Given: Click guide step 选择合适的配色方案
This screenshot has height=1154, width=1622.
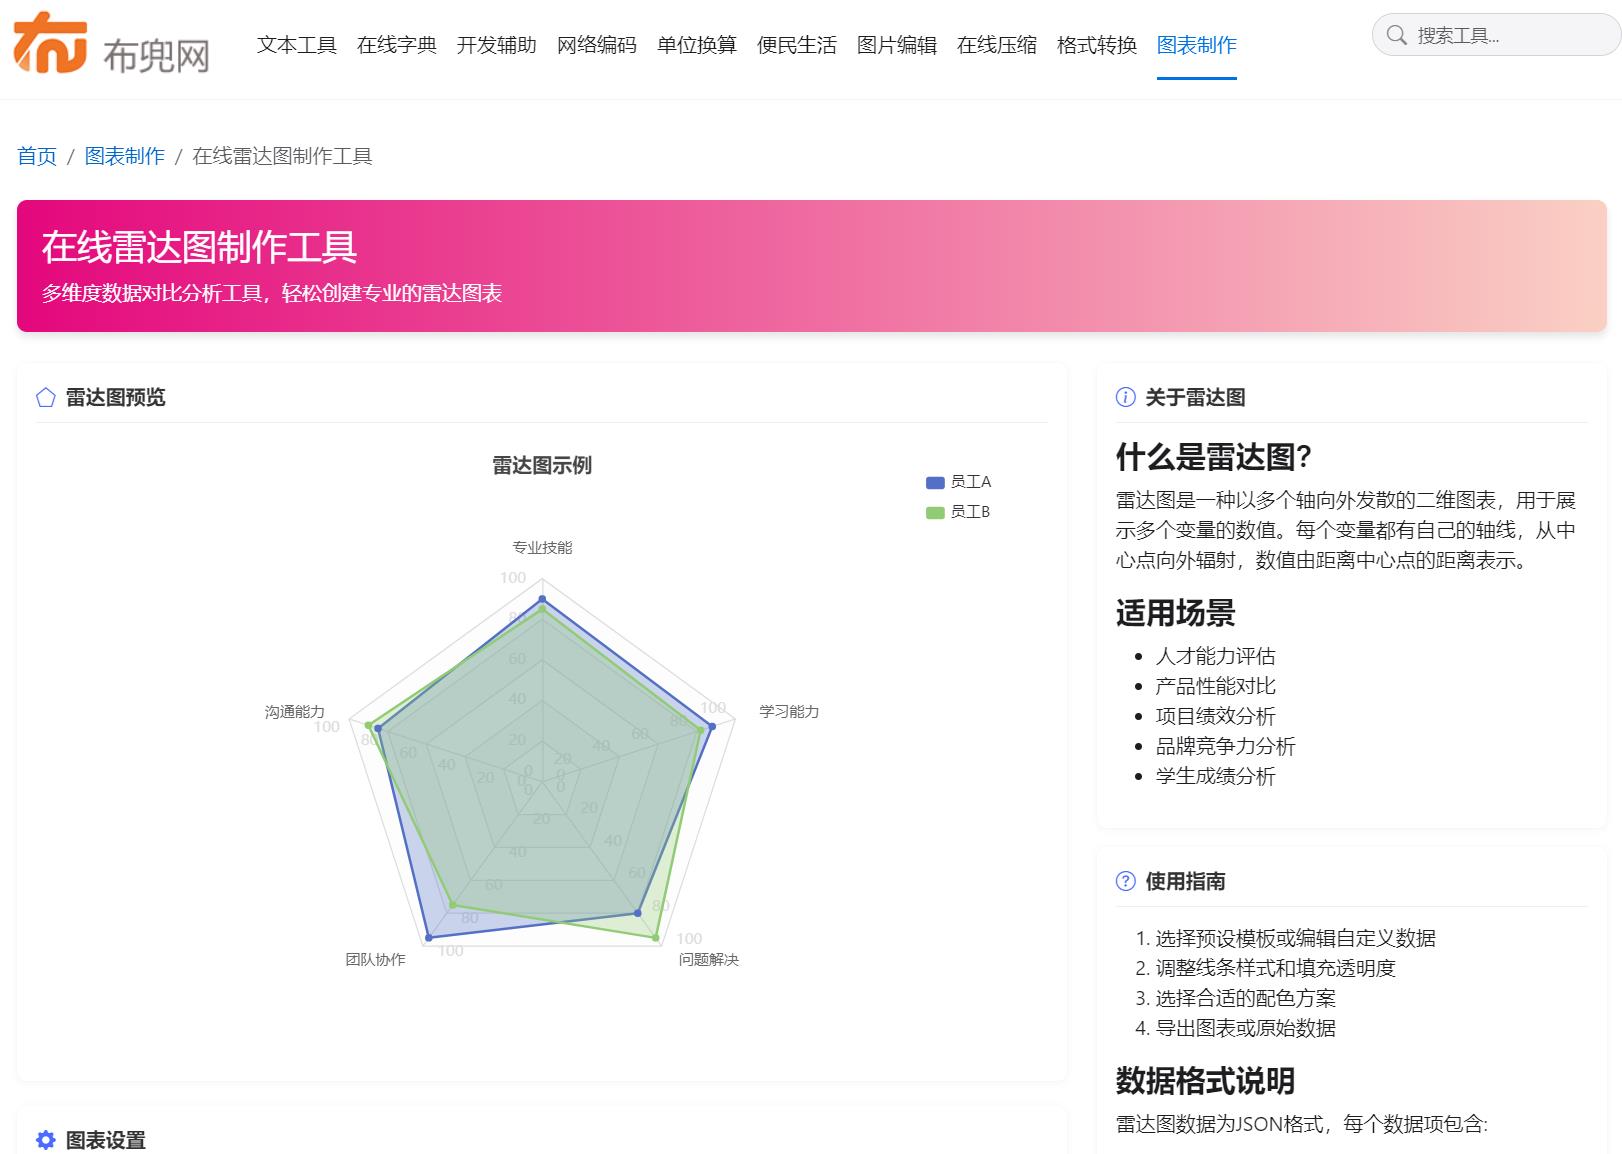Looking at the screenshot, I should tap(1246, 998).
